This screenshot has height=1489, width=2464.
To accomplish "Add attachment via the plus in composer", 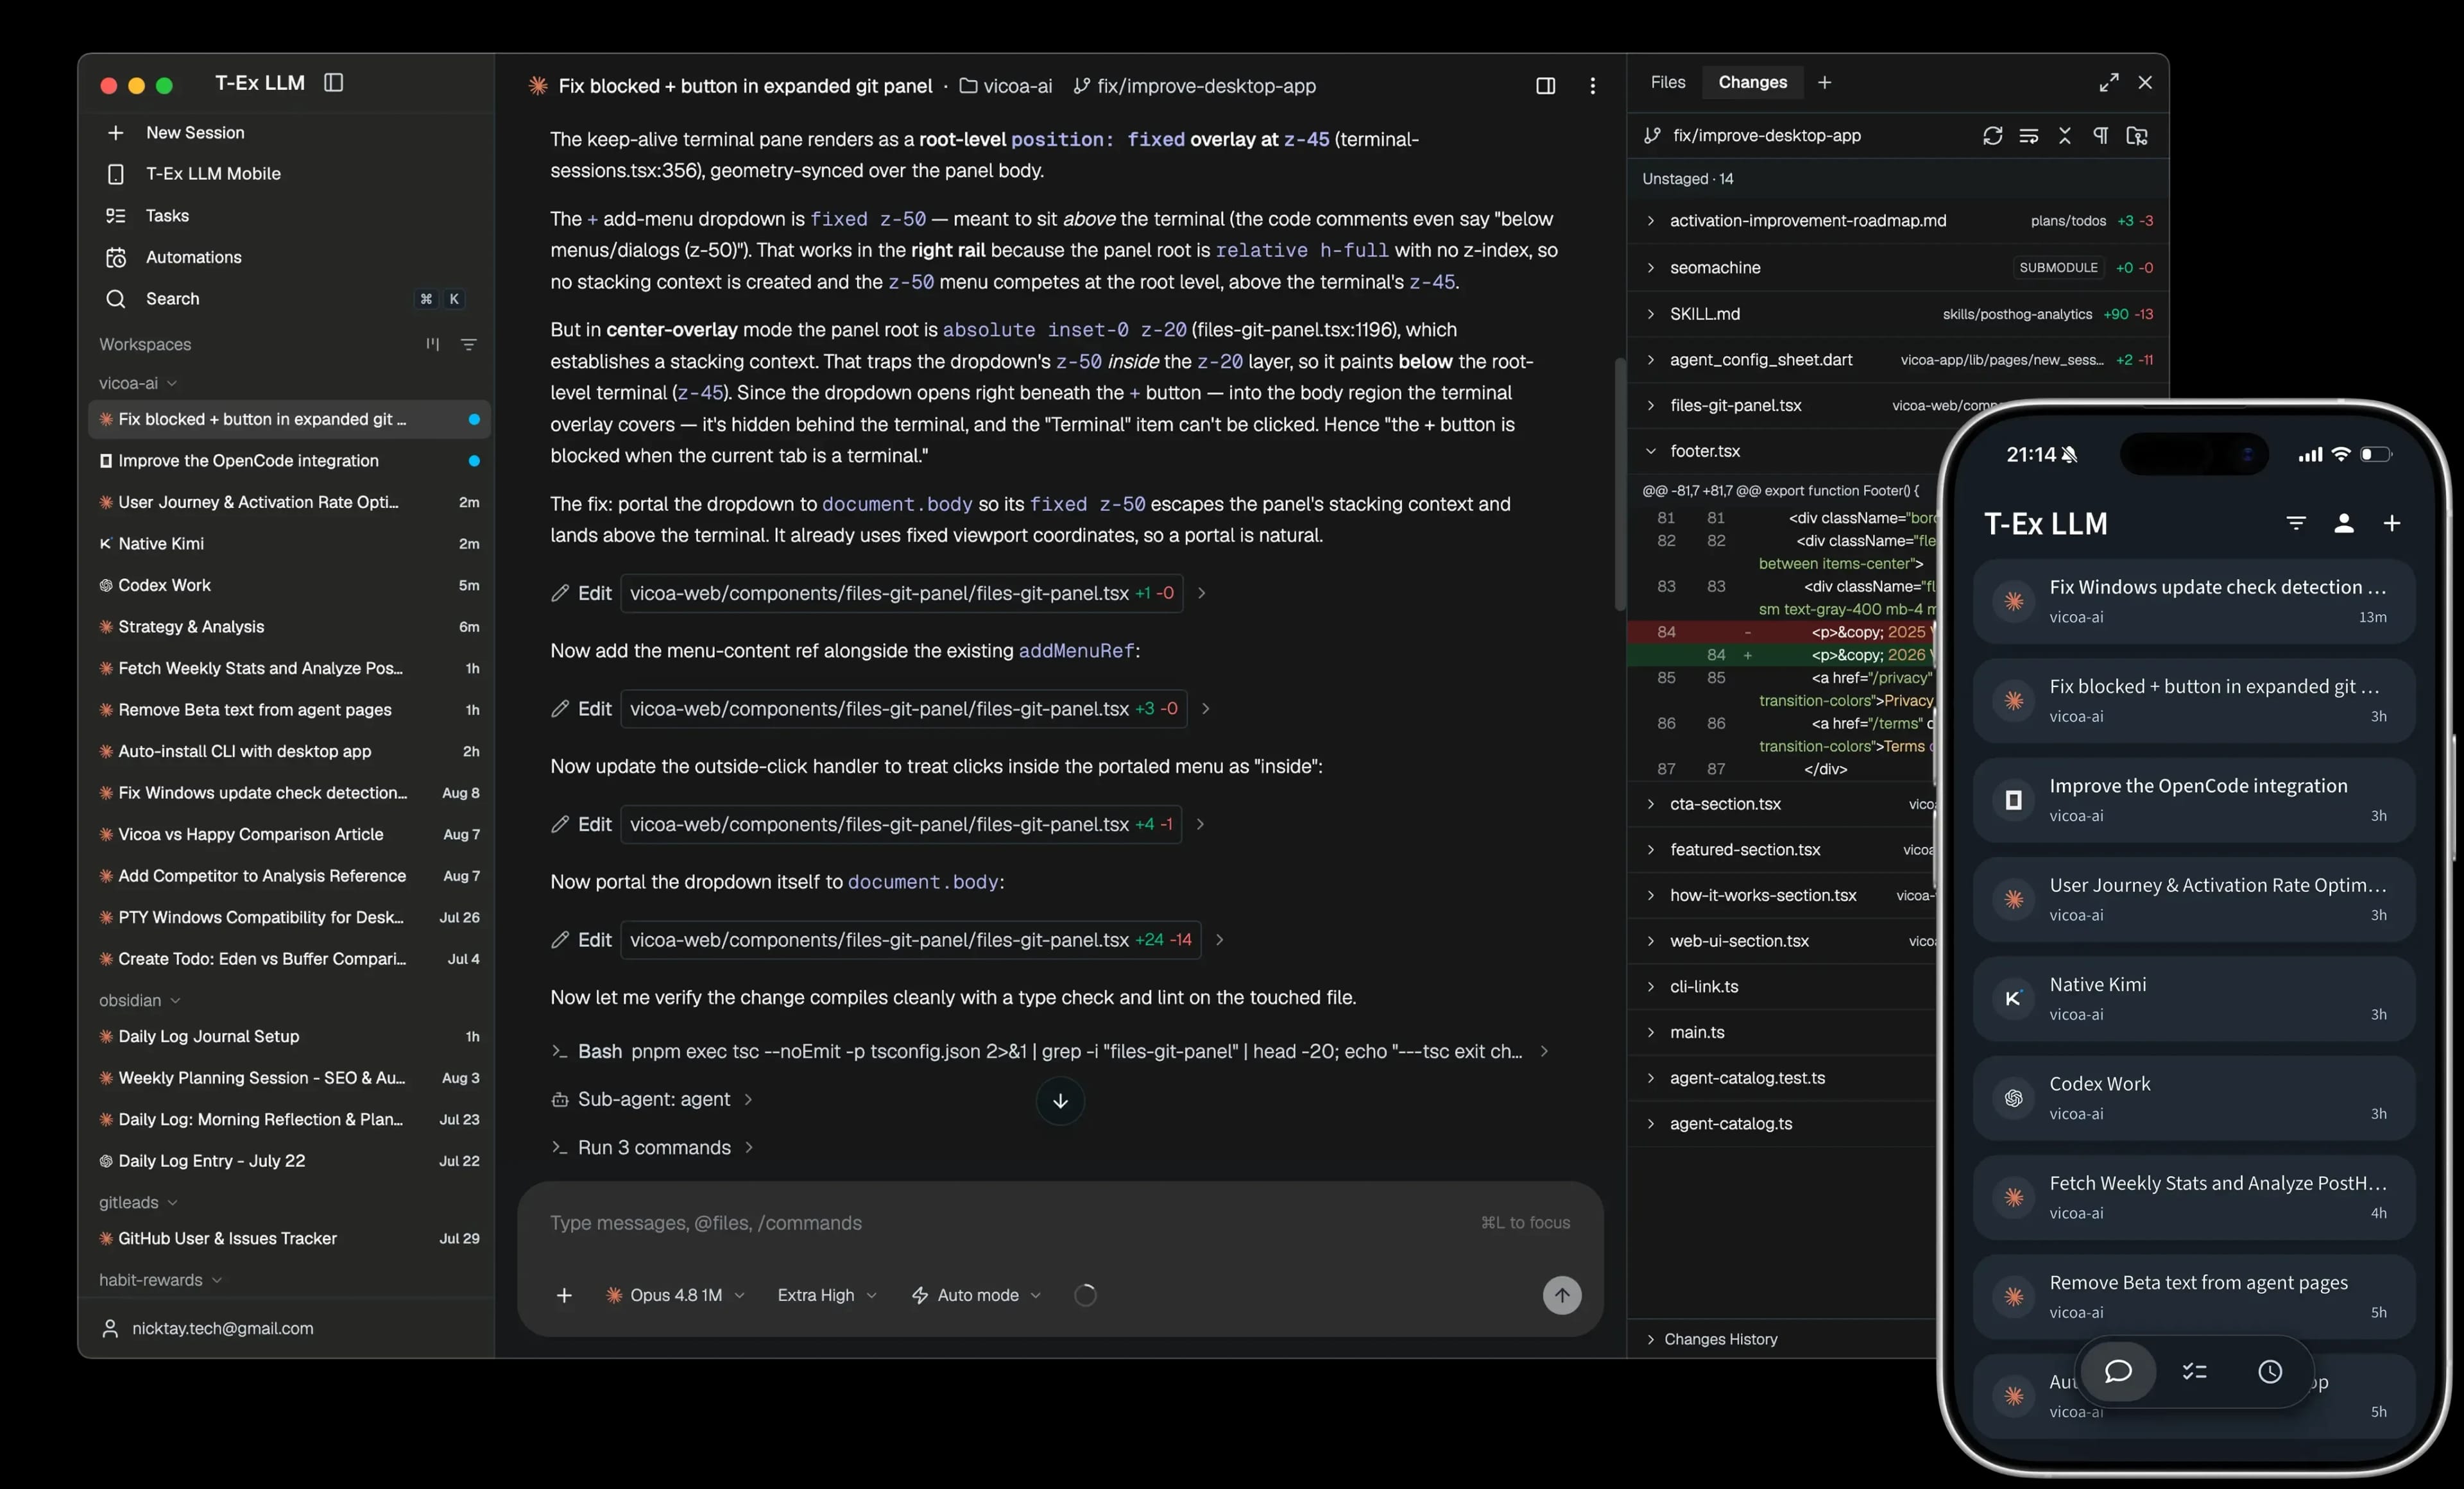I will click(564, 1295).
